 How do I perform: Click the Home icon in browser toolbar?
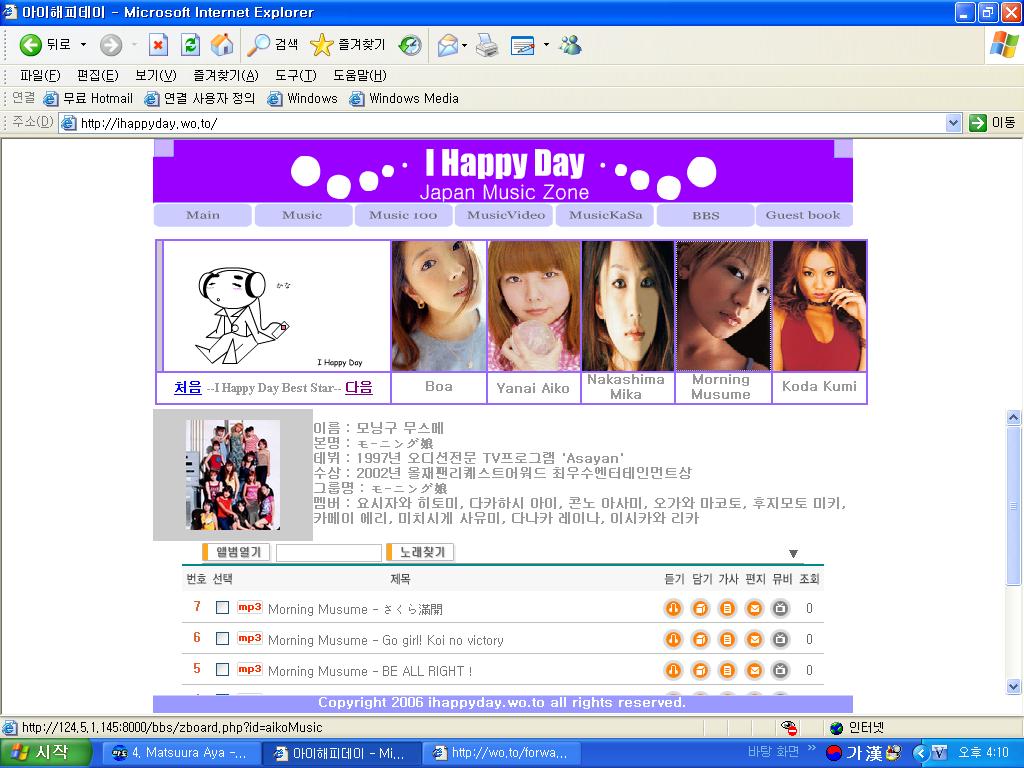click(x=222, y=45)
